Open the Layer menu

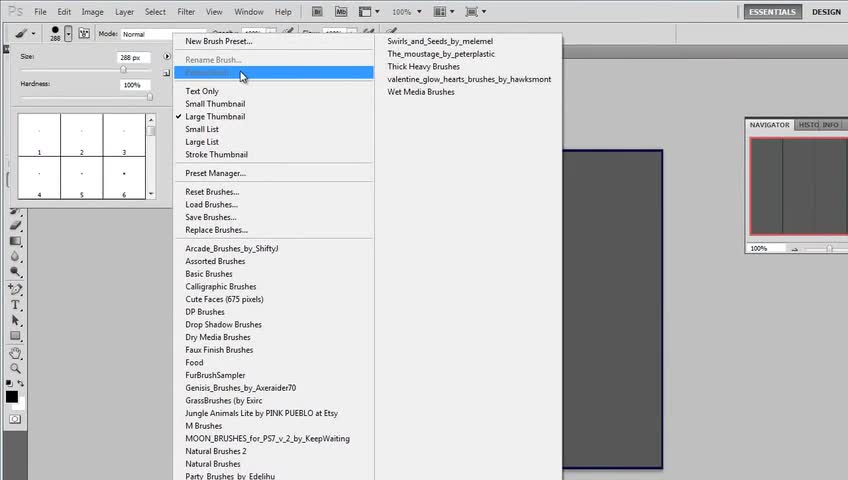[124, 11]
